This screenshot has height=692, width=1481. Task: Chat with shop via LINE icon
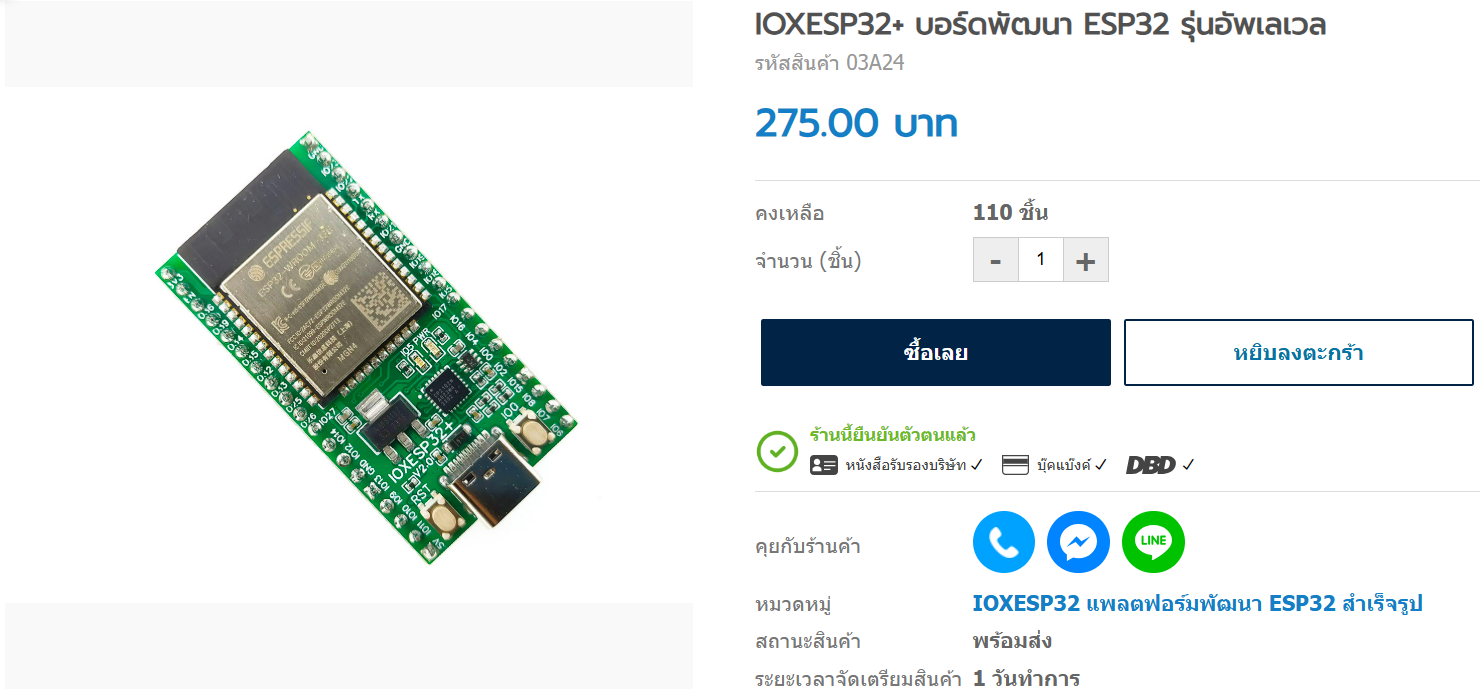[1153, 542]
